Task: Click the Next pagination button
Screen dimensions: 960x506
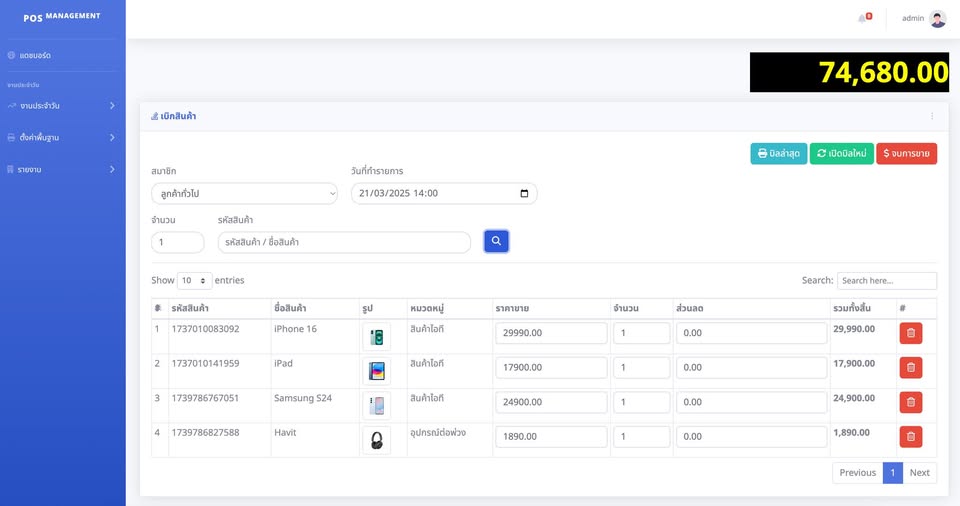Action: [919, 473]
